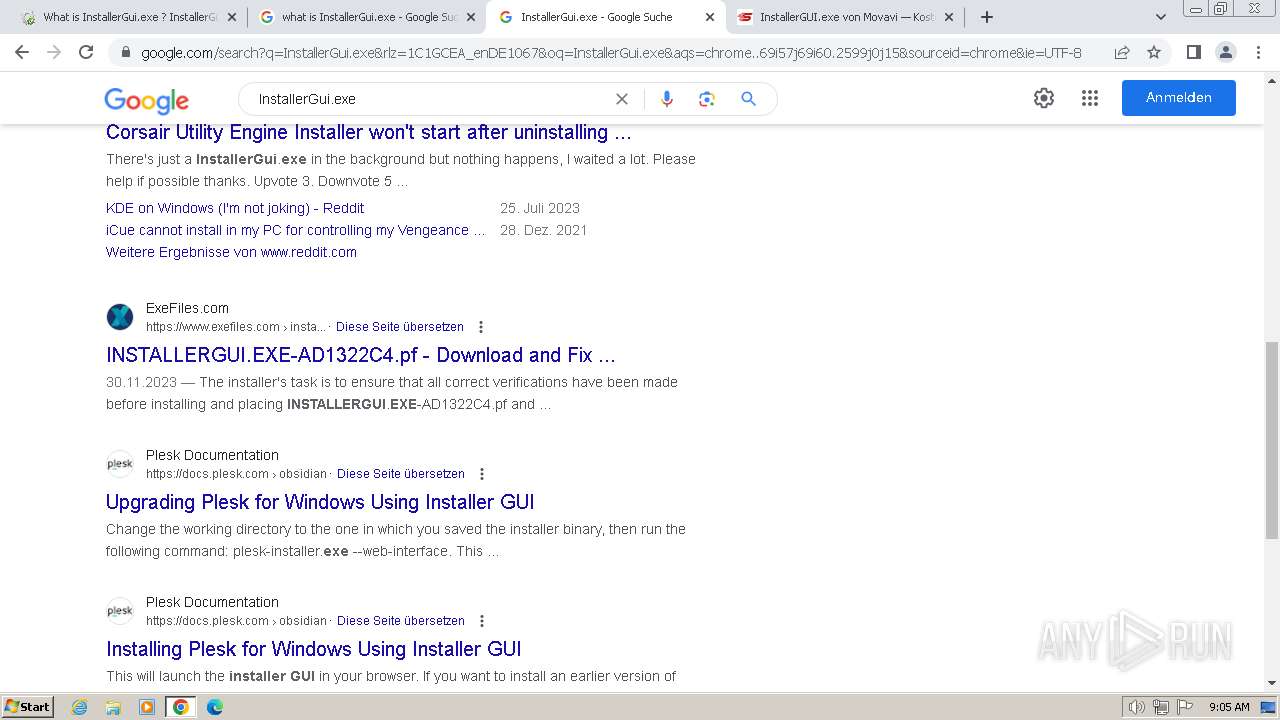Open 'Upgrading Plesk for Windows Using Installer GUI'

click(320, 502)
